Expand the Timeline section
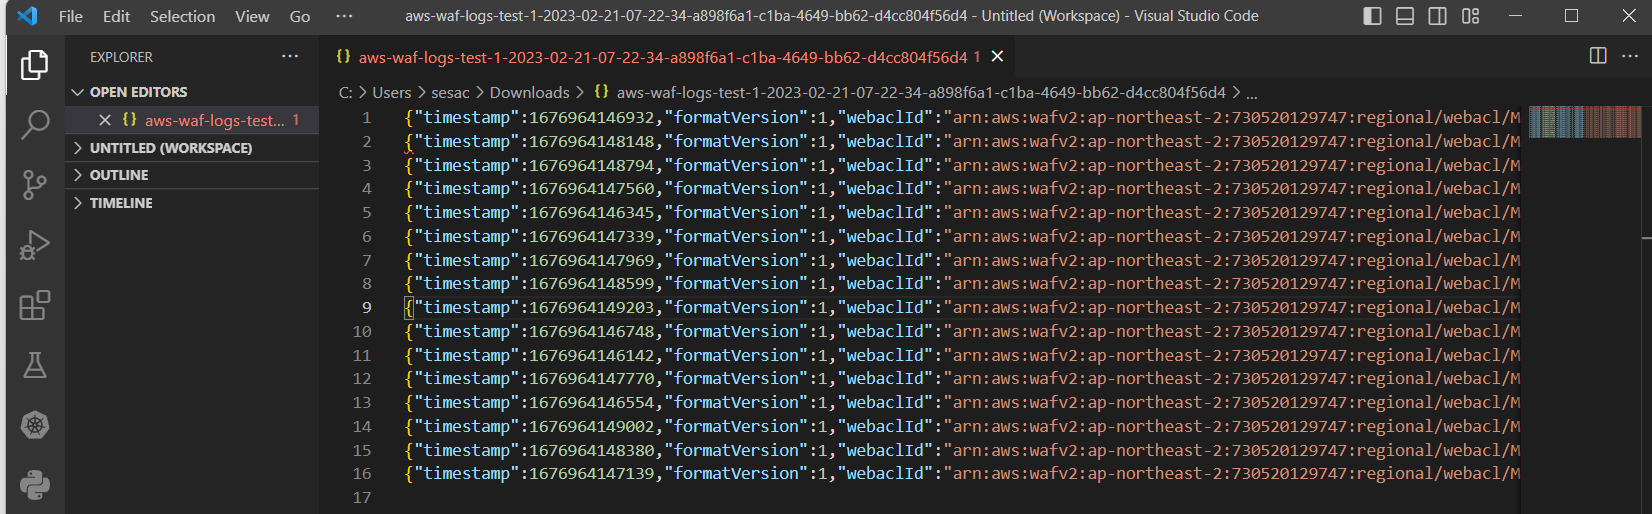This screenshot has width=1652, height=514. coord(193,203)
